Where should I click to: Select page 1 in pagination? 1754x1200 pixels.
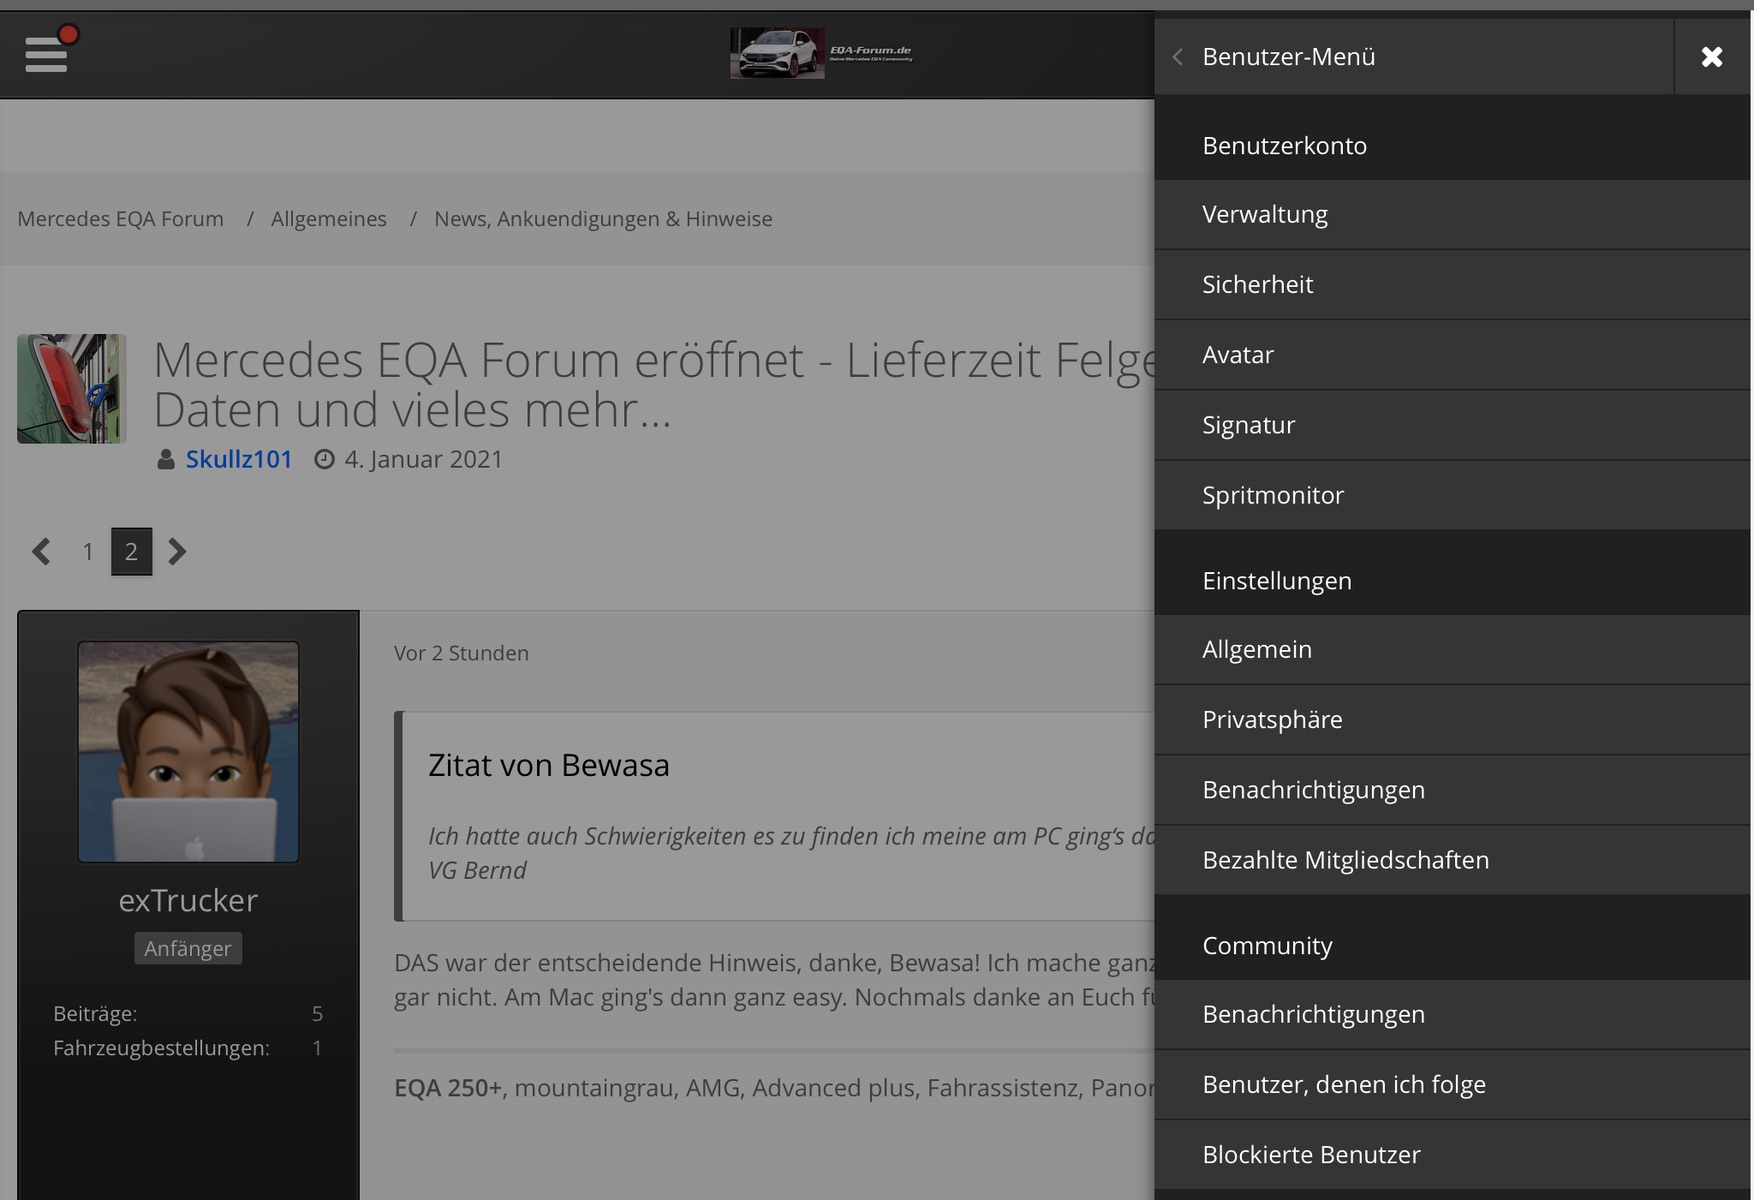[x=88, y=552]
